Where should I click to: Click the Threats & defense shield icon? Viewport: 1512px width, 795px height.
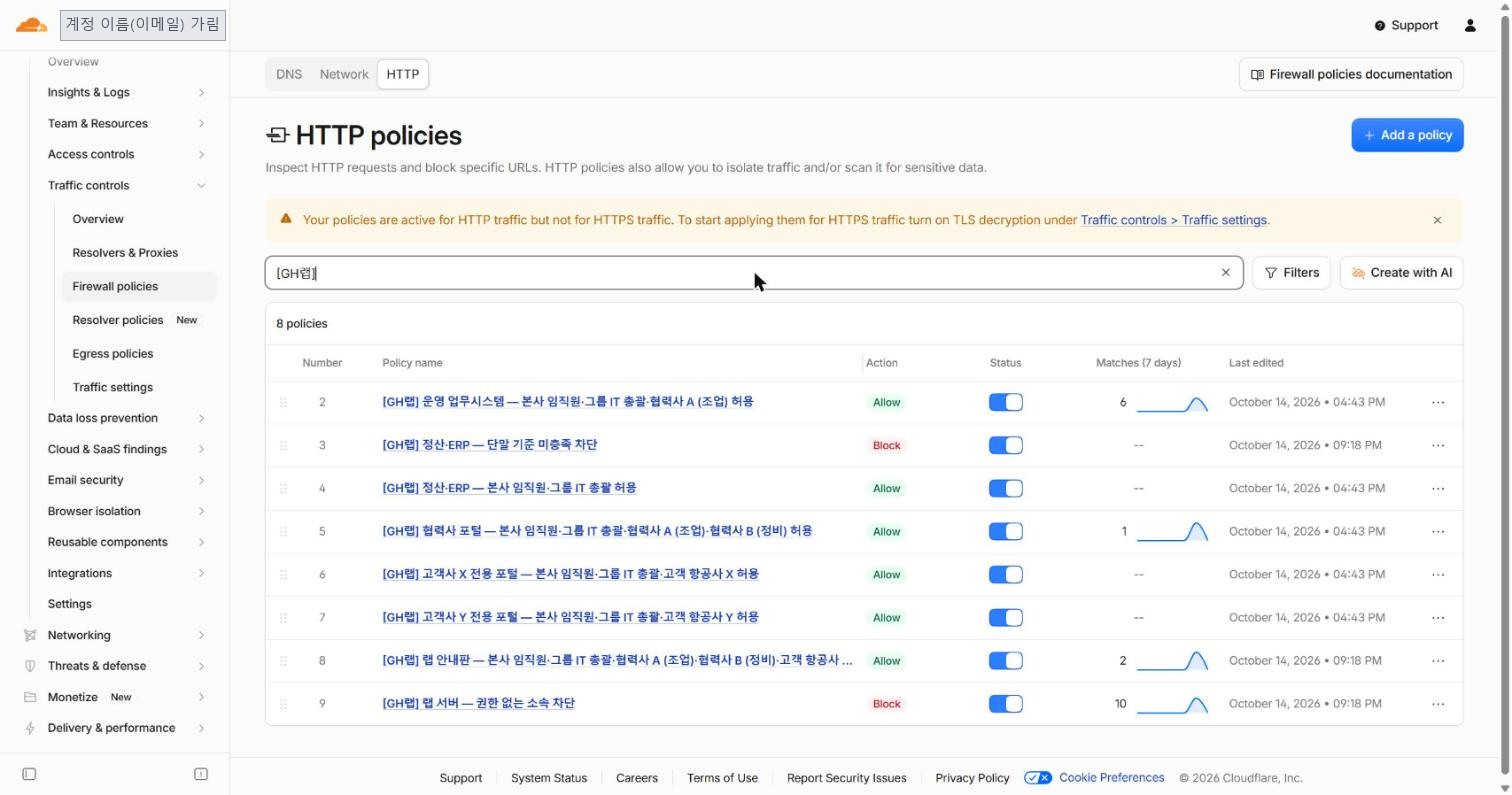30,666
